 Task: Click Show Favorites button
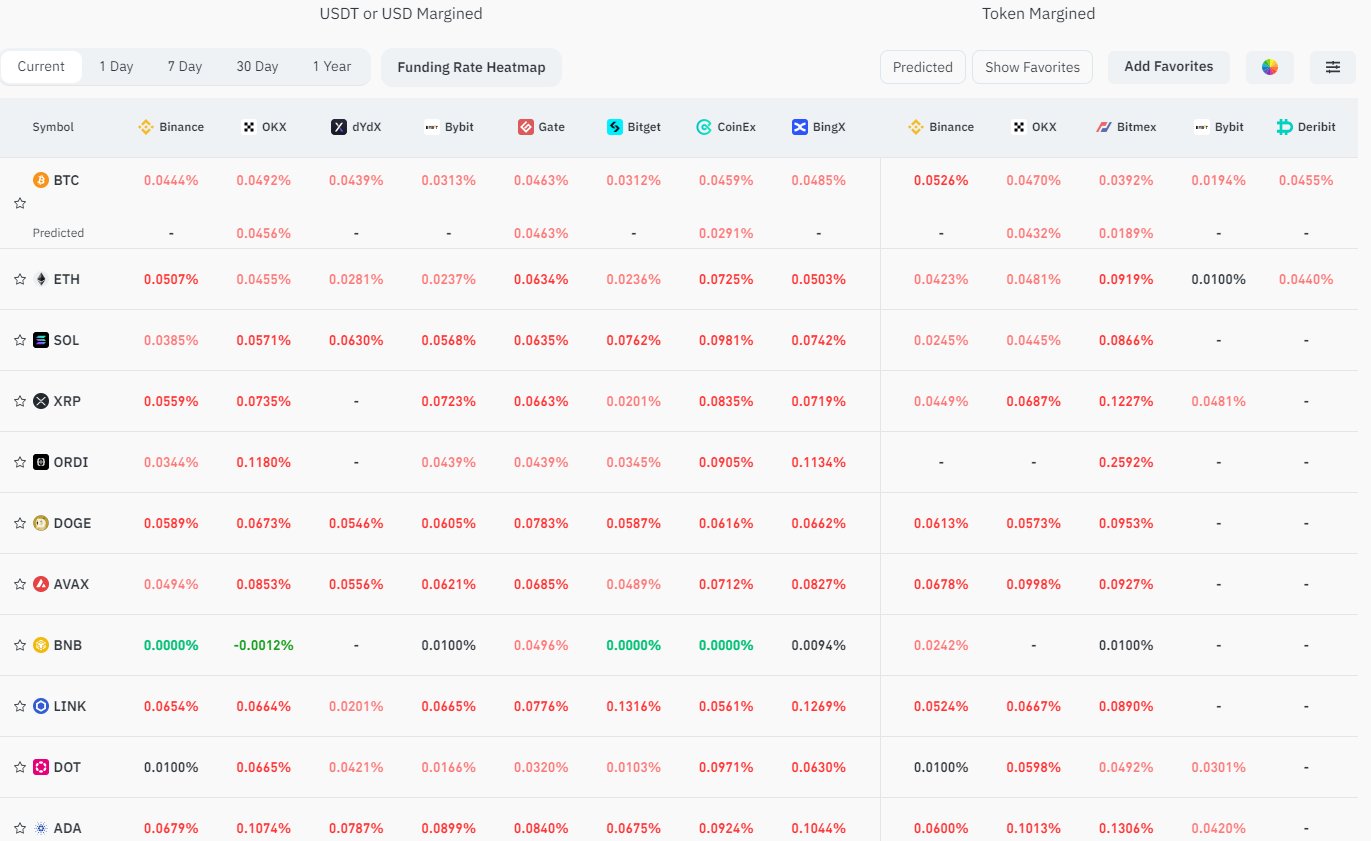click(1032, 67)
